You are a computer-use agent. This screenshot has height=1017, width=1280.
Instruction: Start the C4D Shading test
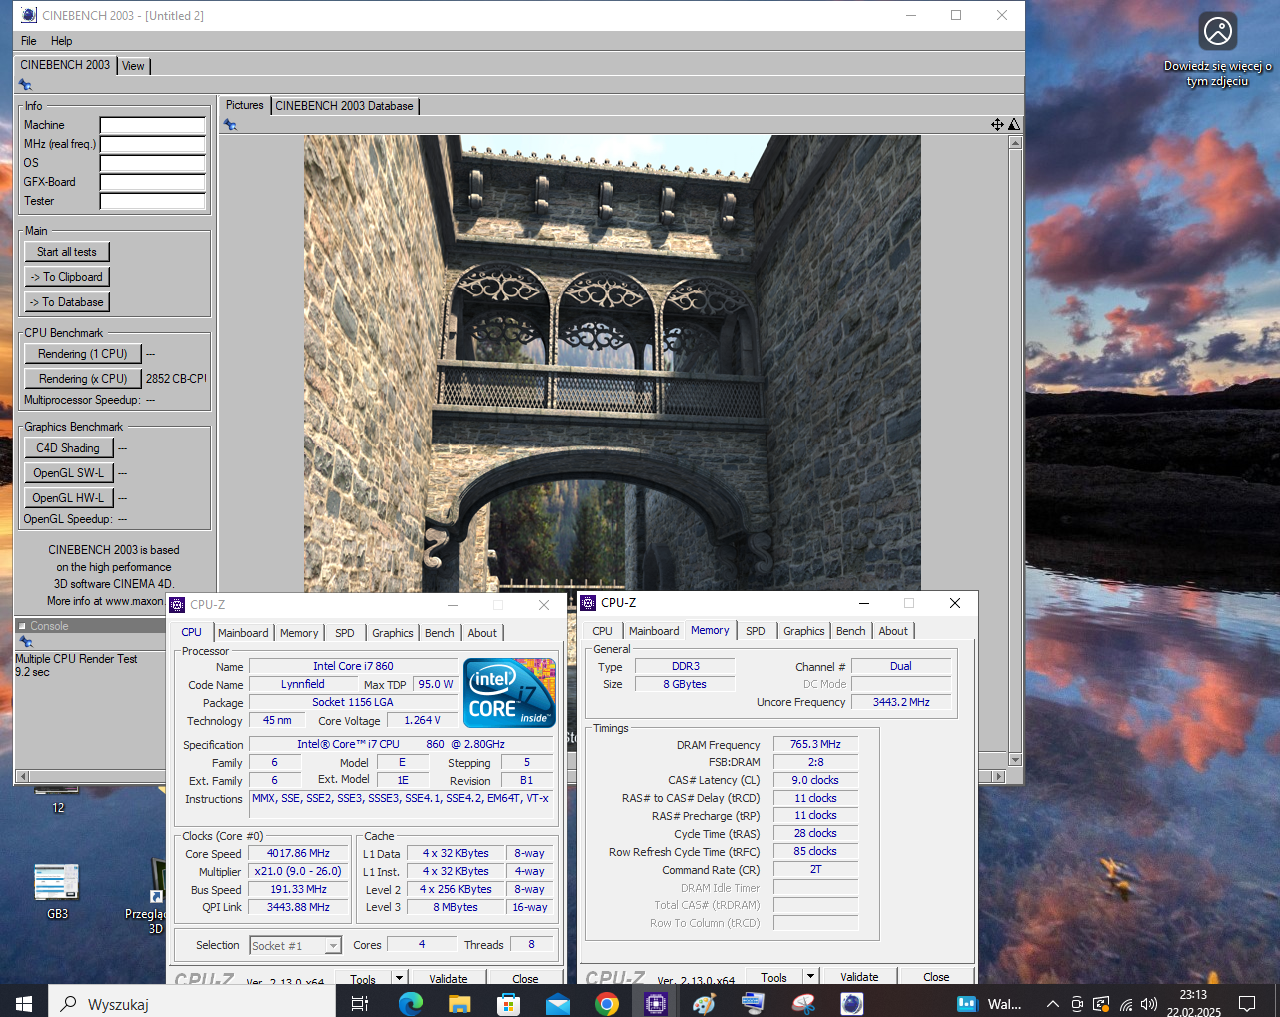click(x=68, y=448)
